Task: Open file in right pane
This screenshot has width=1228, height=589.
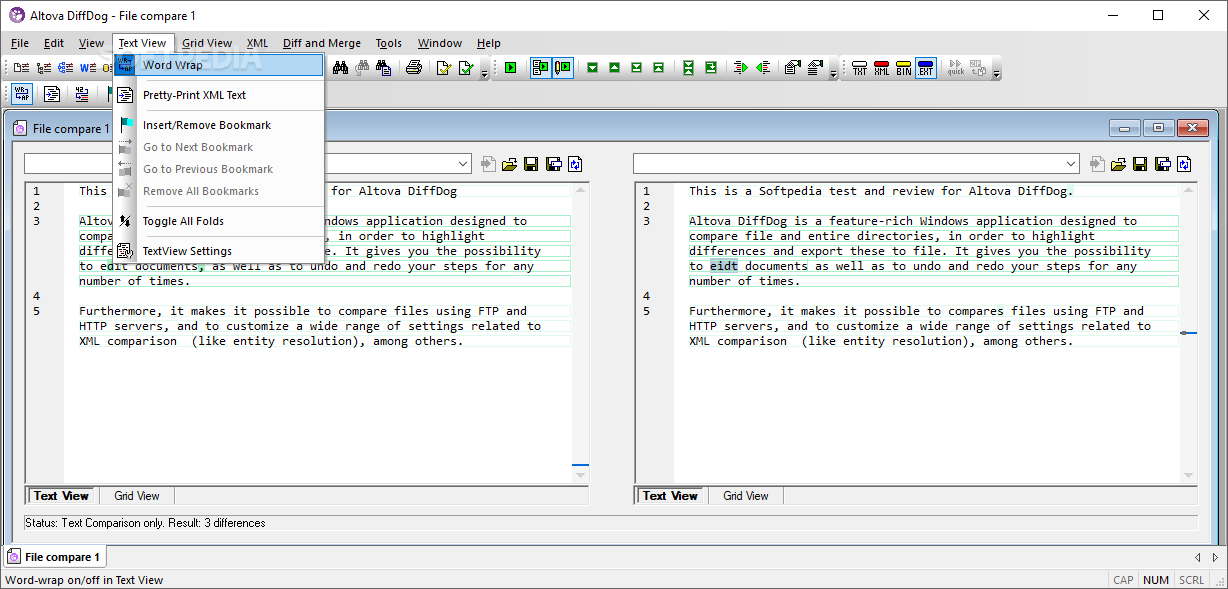Action: (x=1119, y=164)
